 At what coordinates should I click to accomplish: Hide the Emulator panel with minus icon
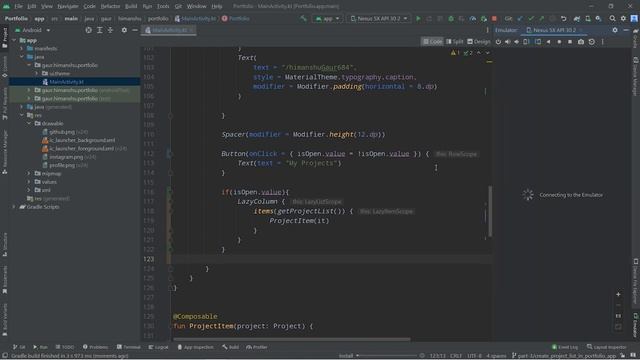coord(626,30)
